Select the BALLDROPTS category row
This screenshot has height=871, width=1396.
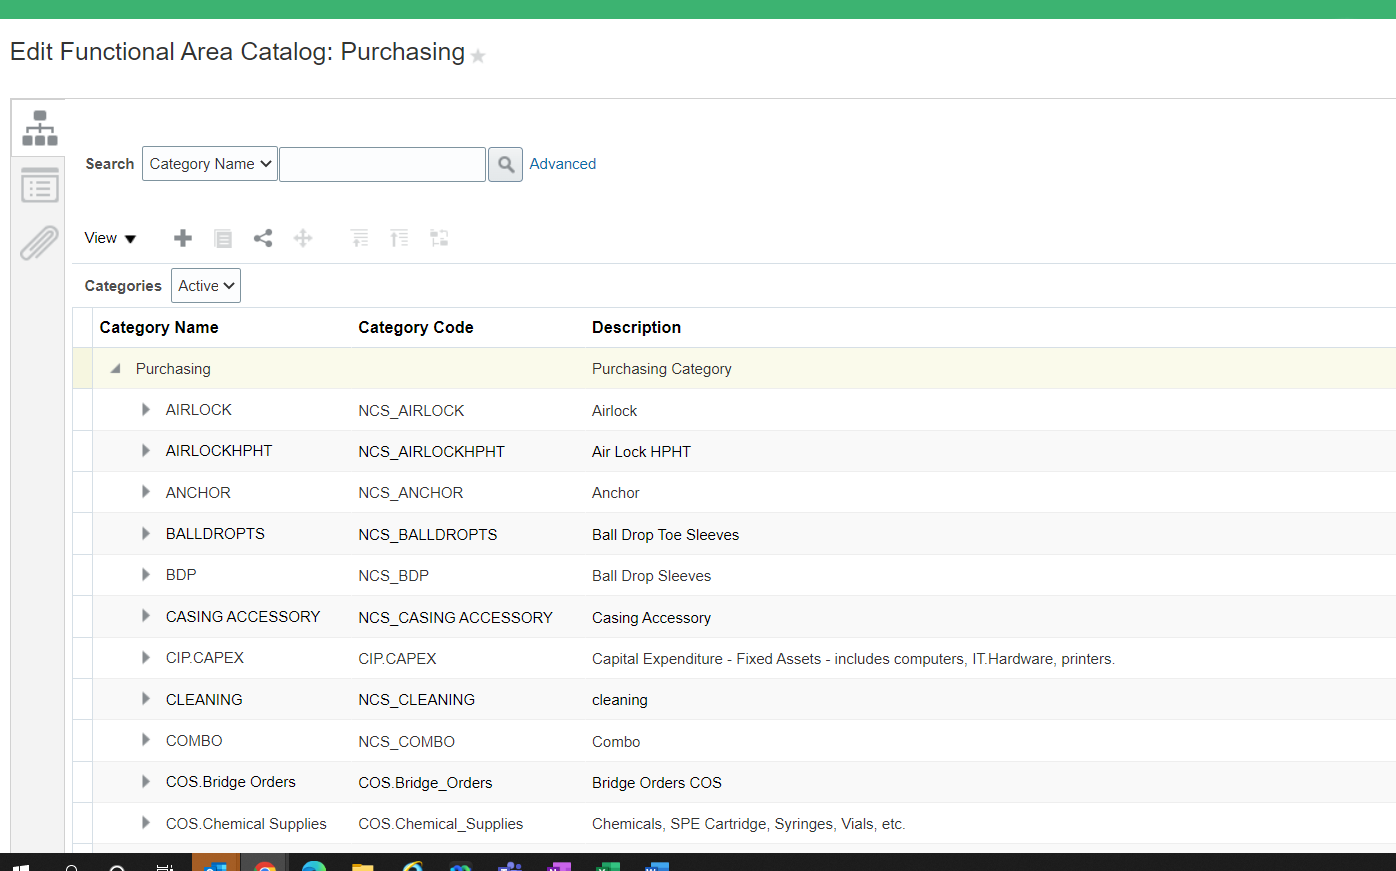coord(215,534)
